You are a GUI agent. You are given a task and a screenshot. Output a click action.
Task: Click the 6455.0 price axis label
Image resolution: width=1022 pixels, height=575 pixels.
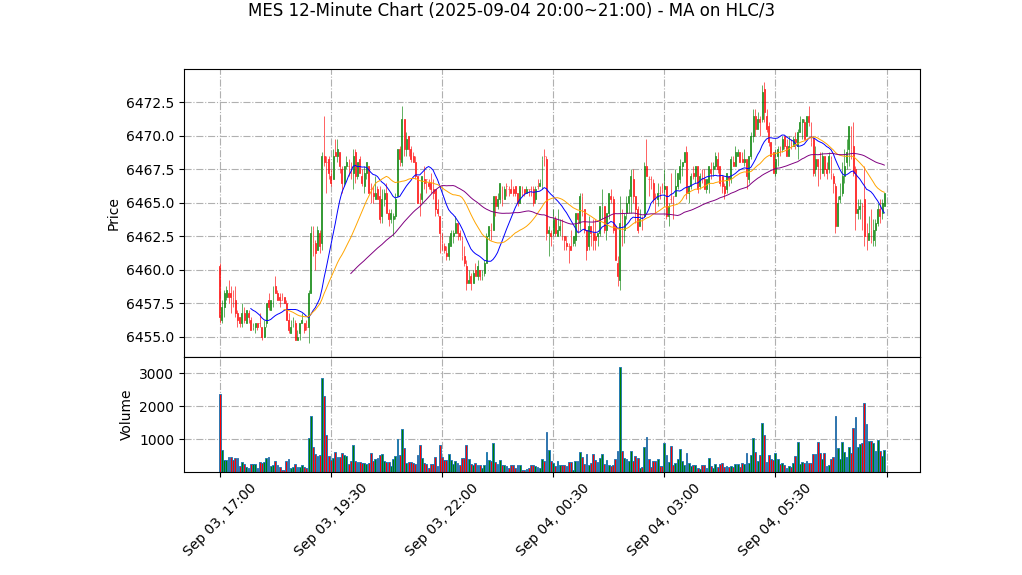point(150,337)
